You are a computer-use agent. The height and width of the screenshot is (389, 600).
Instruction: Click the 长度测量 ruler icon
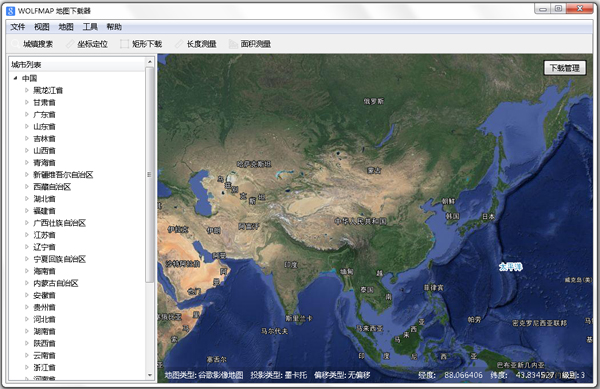click(179, 44)
